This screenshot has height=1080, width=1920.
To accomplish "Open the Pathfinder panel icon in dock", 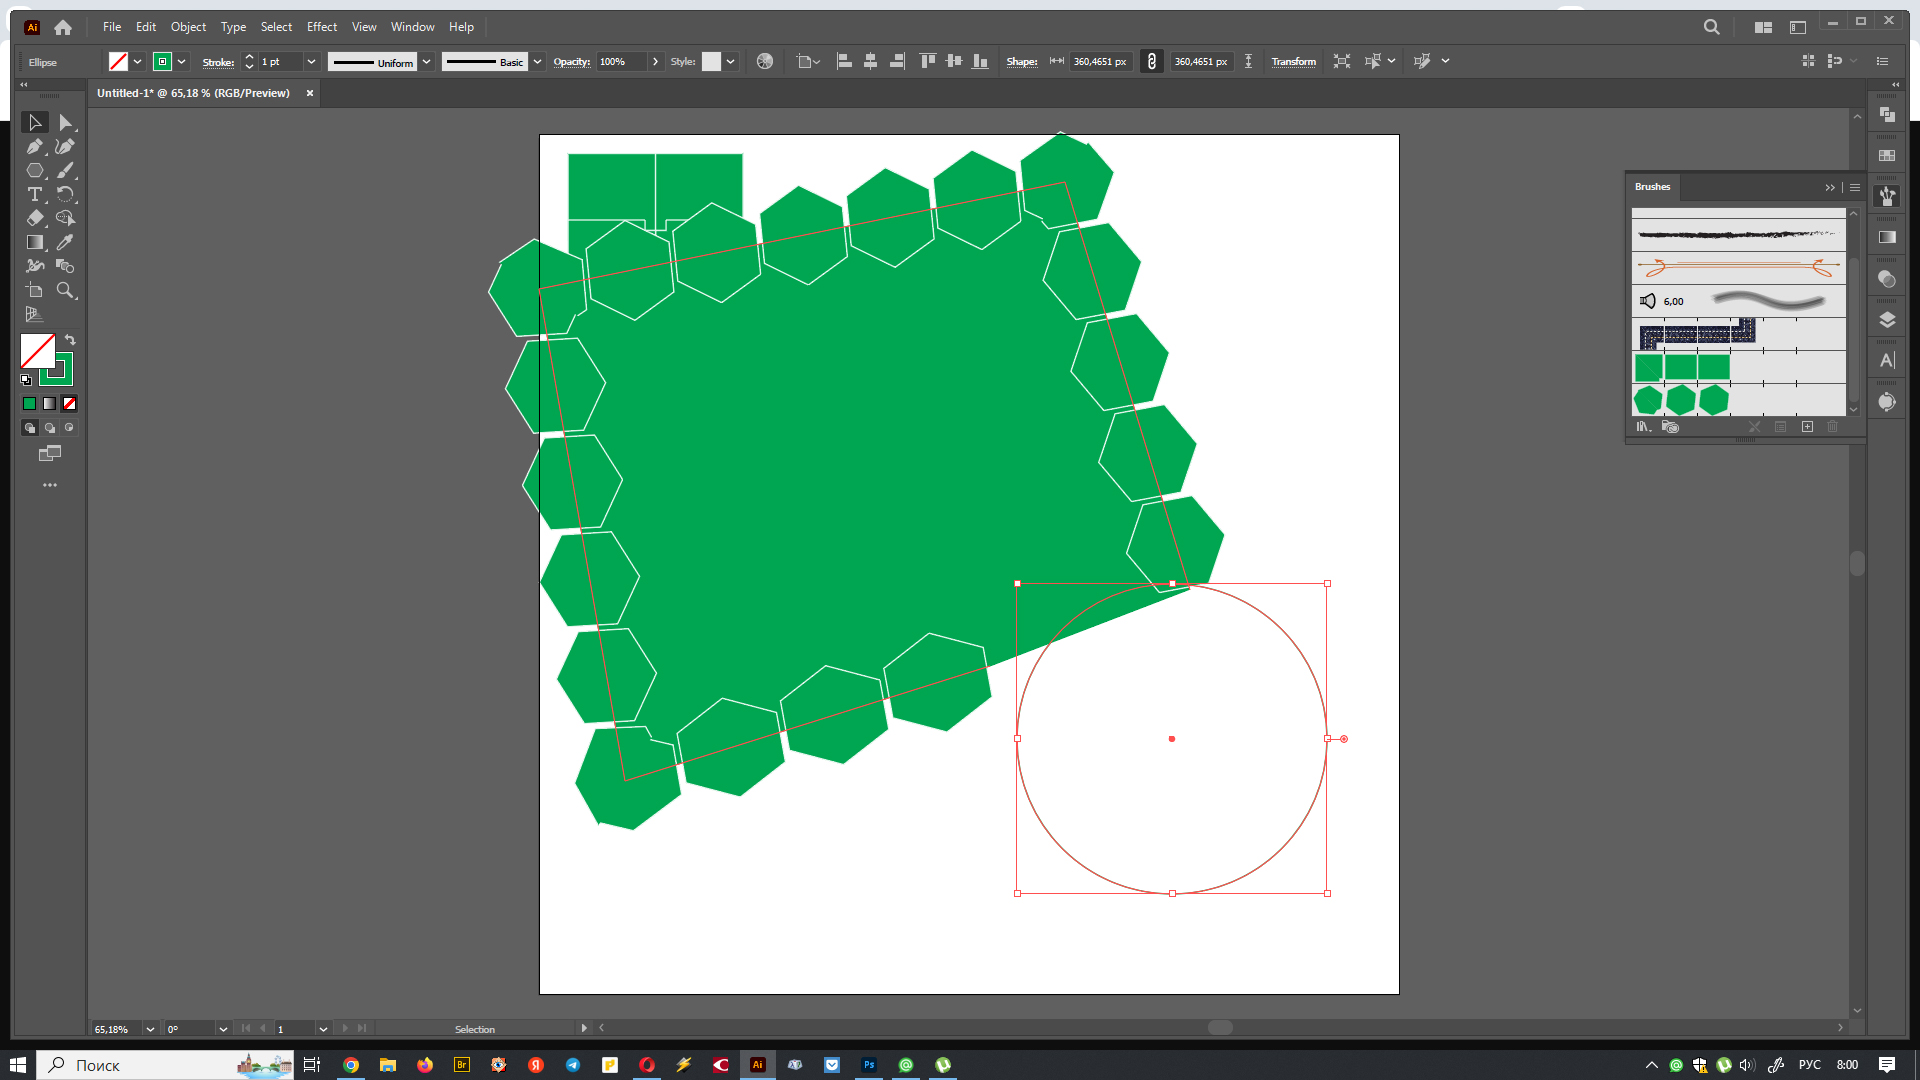I will (x=1887, y=115).
